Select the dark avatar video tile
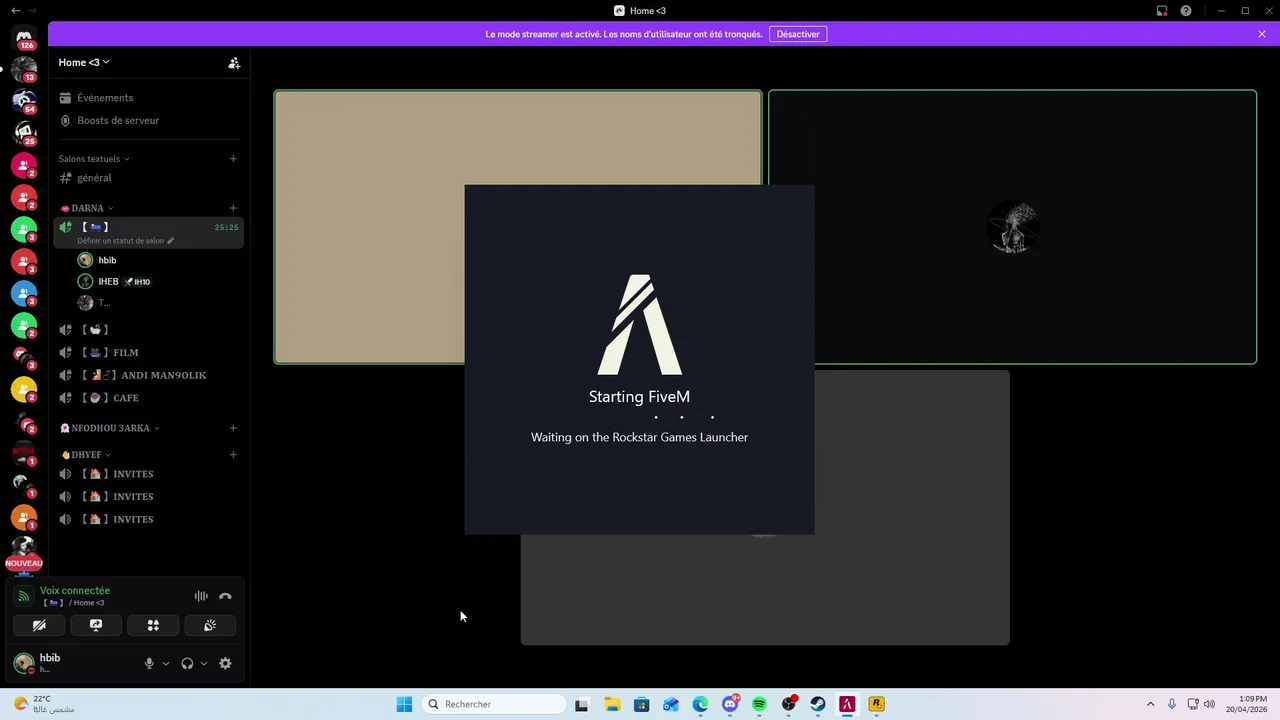1280x720 pixels. tap(1012, 227)
